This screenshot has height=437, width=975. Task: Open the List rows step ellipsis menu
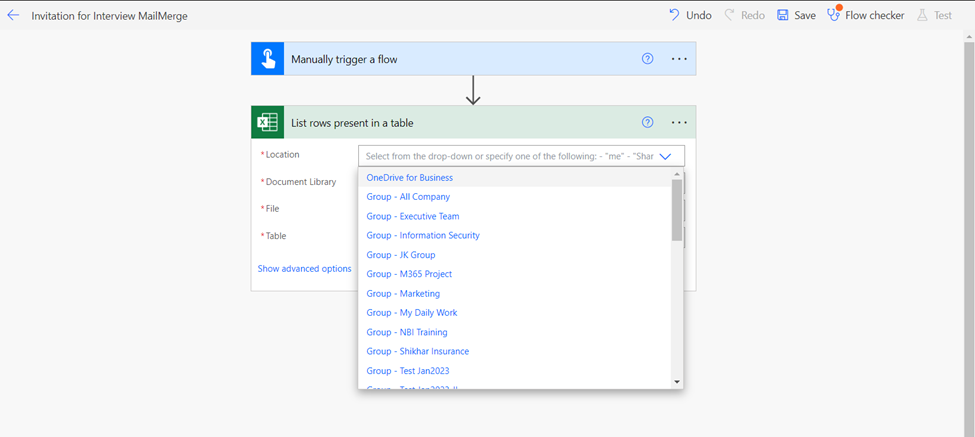679,122
